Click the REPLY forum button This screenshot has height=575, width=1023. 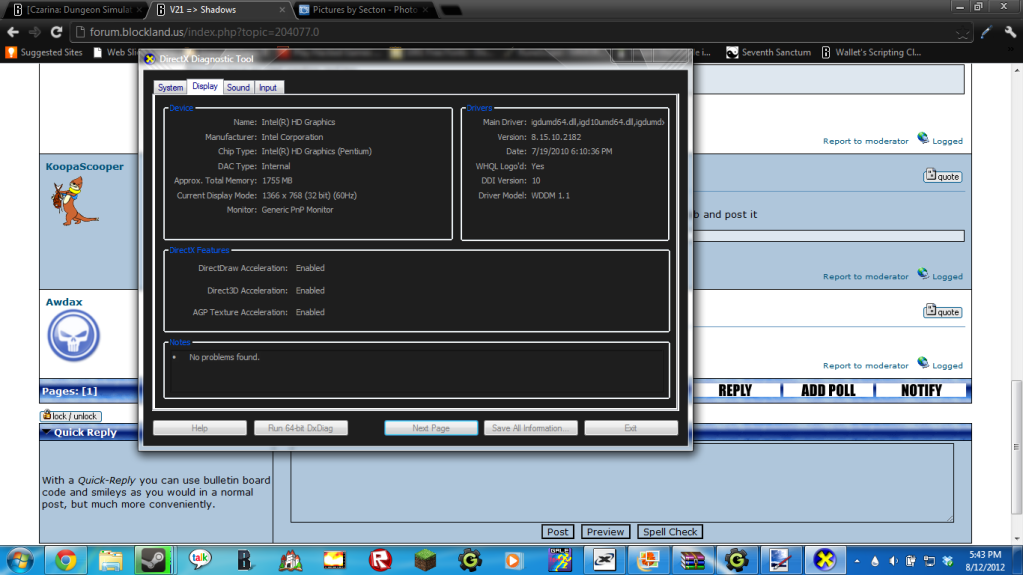pos(735,390)
